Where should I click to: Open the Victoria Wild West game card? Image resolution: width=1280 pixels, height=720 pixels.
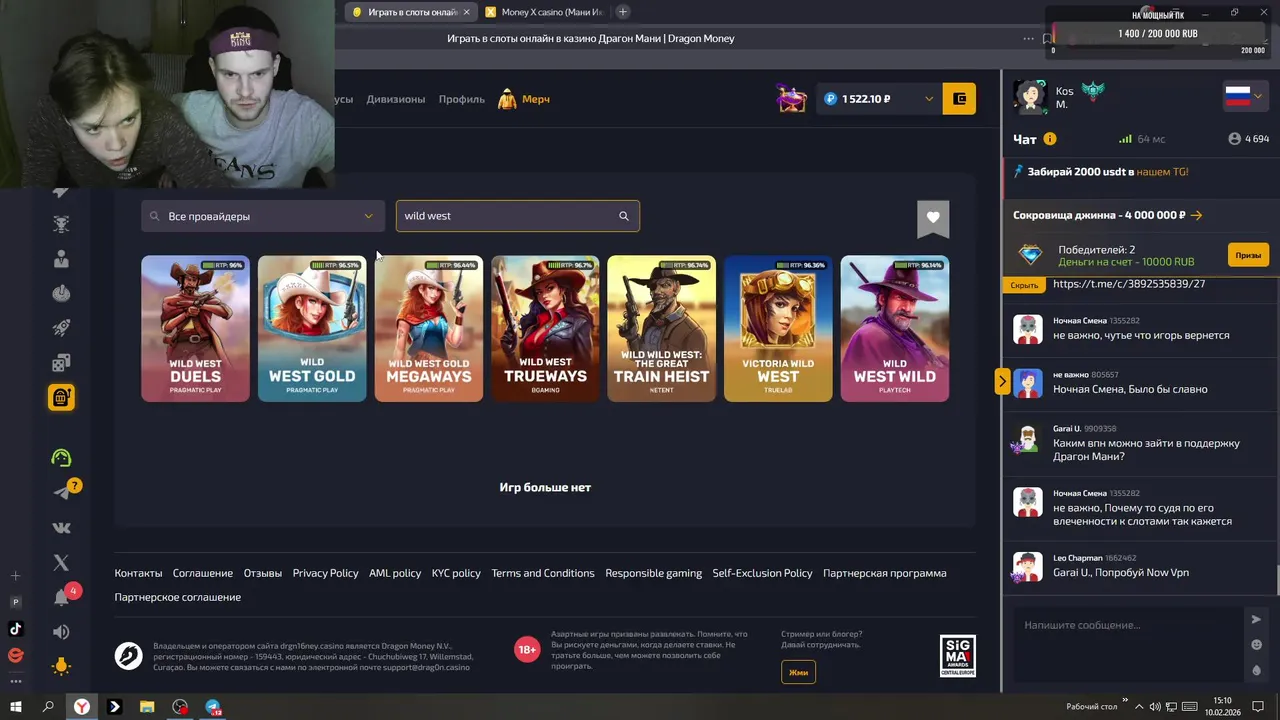point(778,329)
